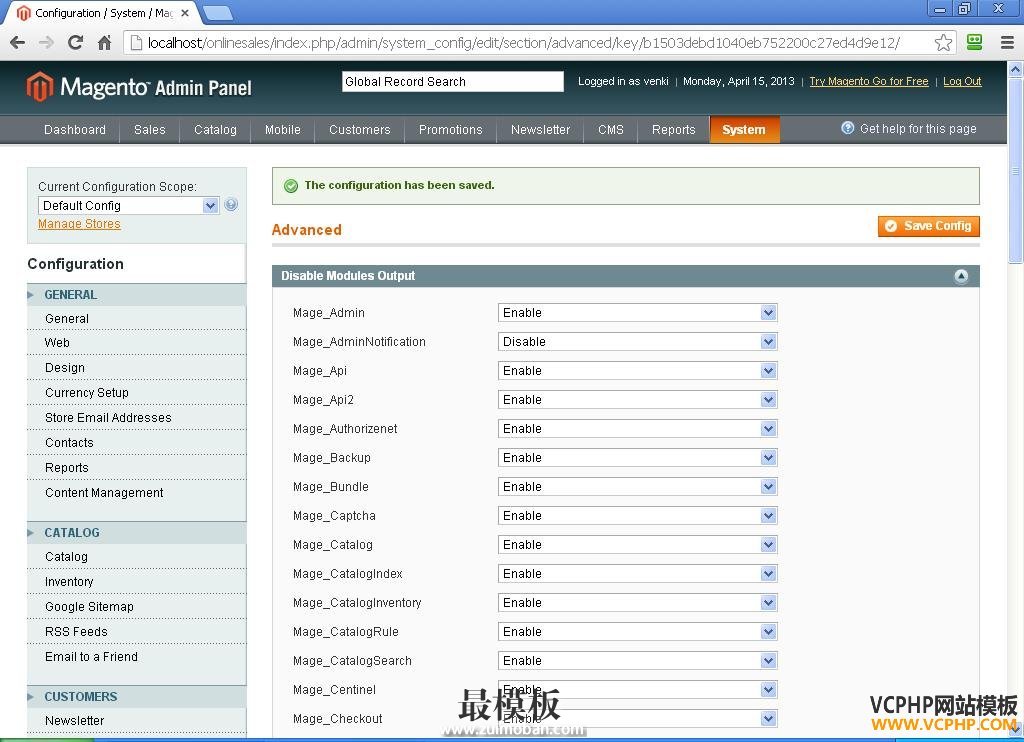Open Google Sitemap section
The height and width of the screenshot is (742, 1024).
[89, 607]
